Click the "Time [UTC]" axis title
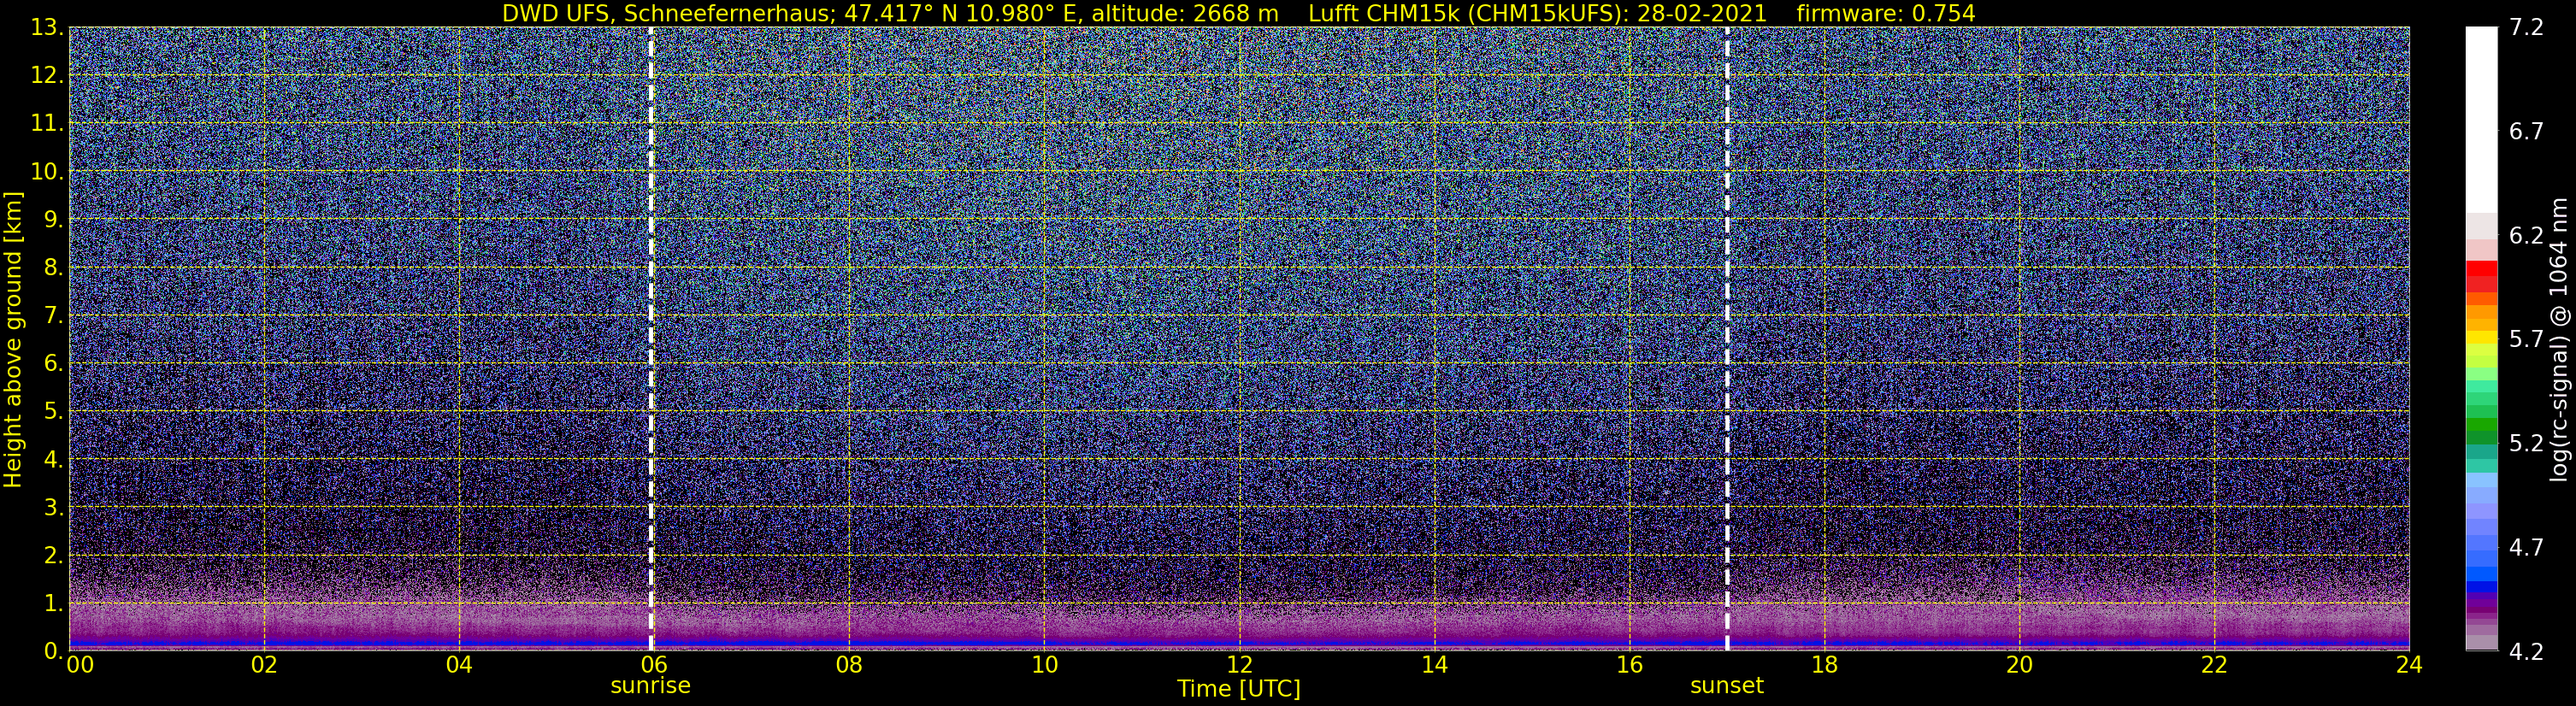The height and width of the screenshot is (706, 2576). pos(1239,689)
